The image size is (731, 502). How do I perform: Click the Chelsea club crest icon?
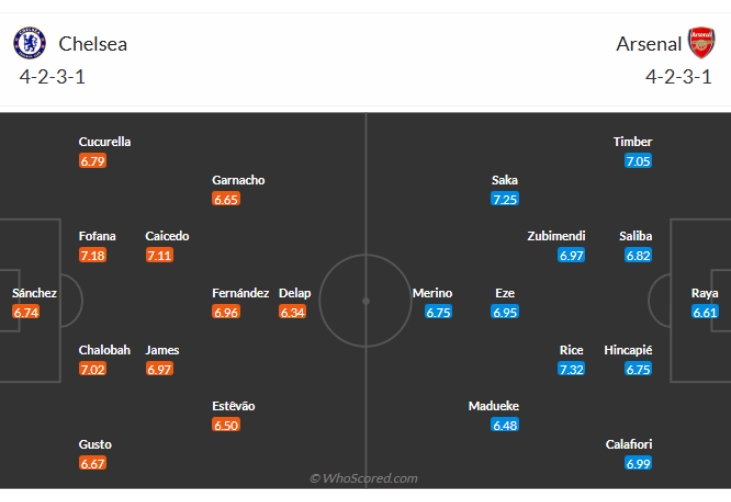[x=30, y=42]
